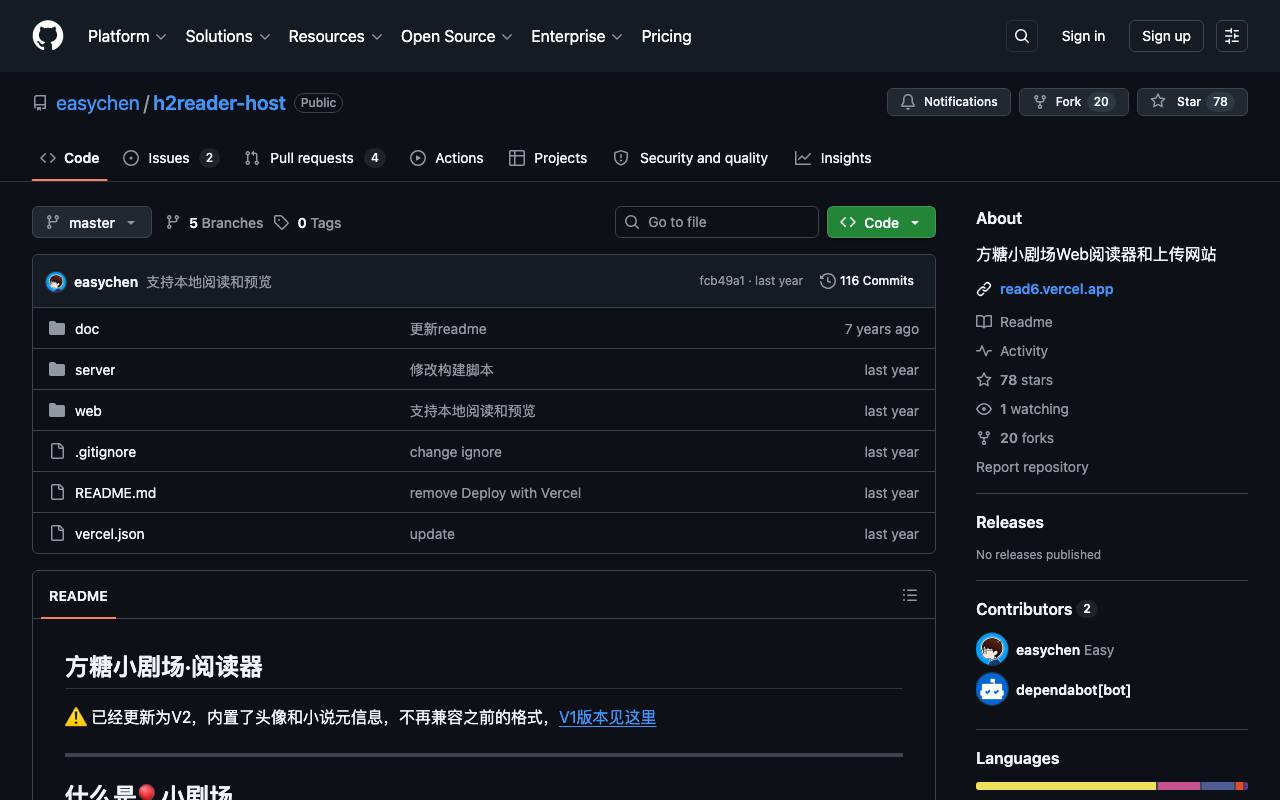Expand the Resources menu

[x=335, y=36]
